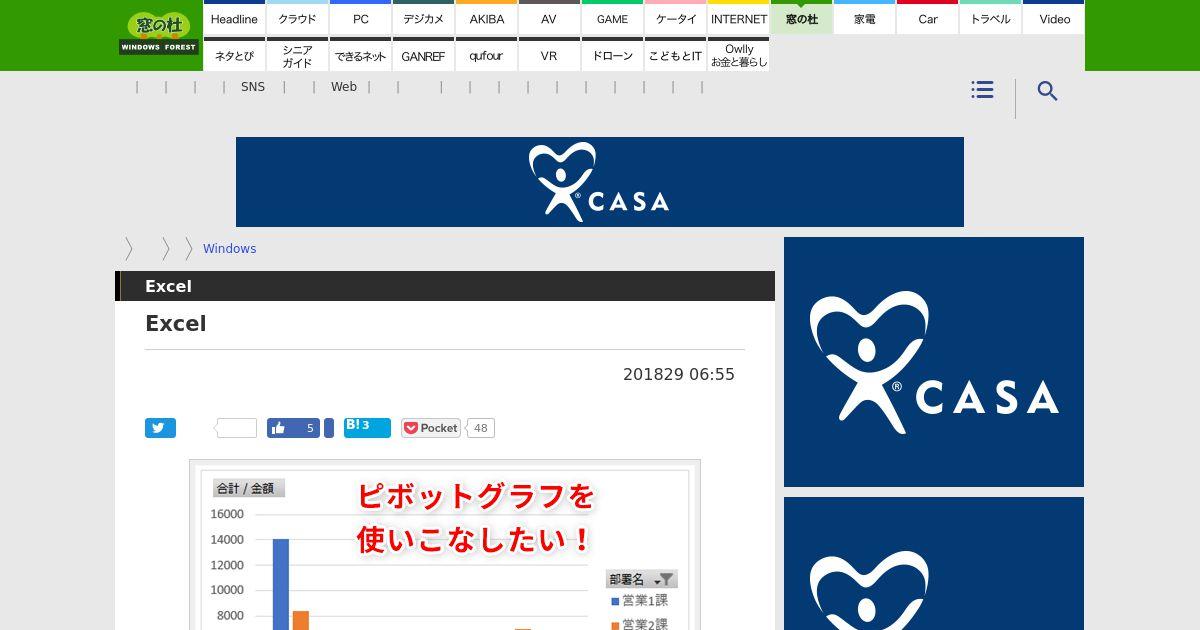Open the トラベル tab

pos(990,17)
